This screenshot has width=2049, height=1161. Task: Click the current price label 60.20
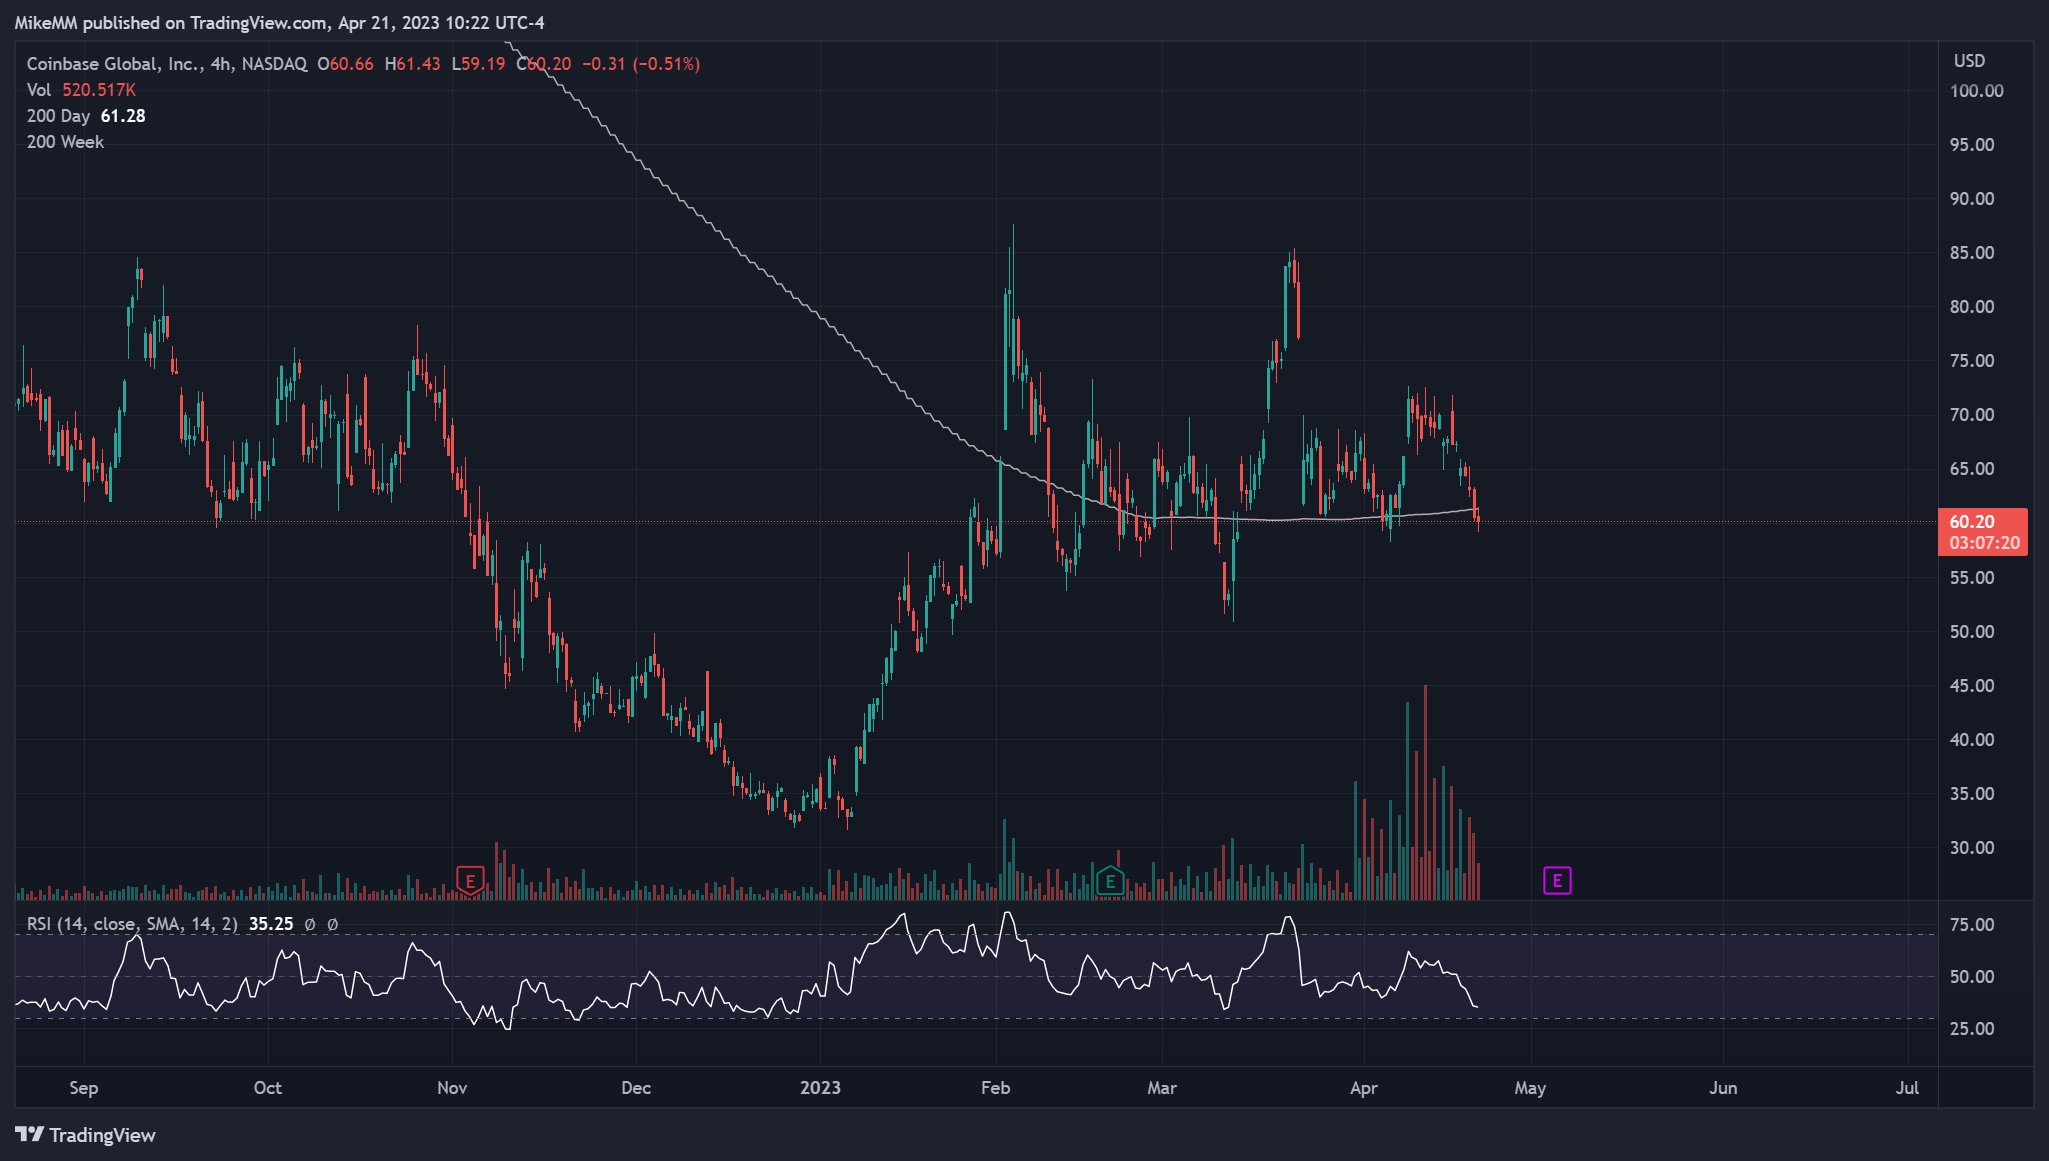click(x=1972, y=522)
